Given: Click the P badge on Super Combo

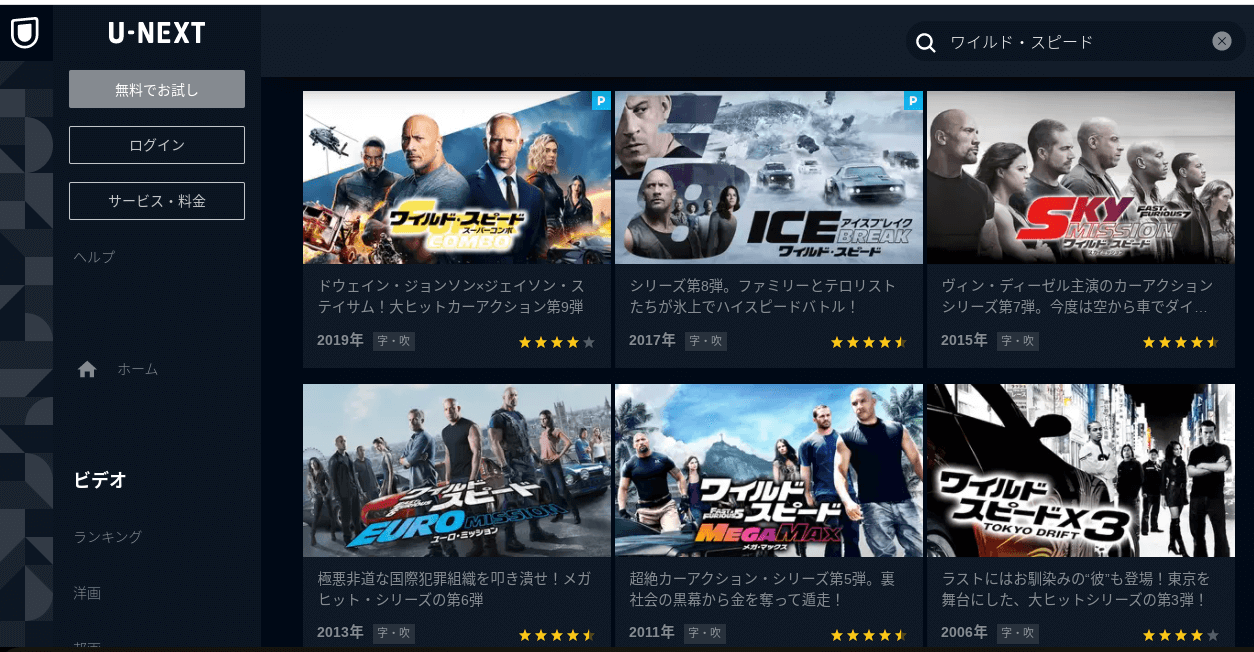Looking at the screenshot, I should click(601, 100).
